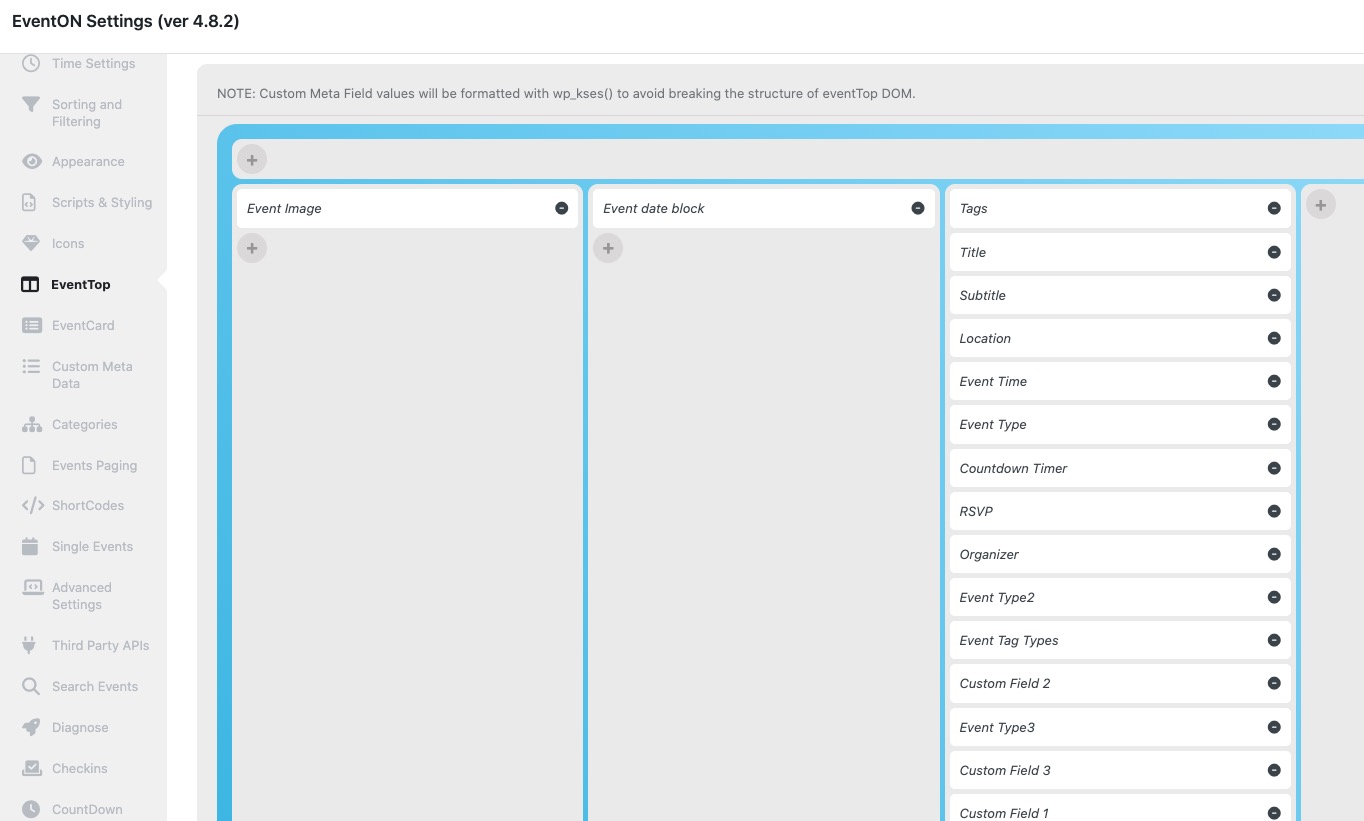Select the Event date block field box
Screen dimensions: 1364x821
pos(764,208)
